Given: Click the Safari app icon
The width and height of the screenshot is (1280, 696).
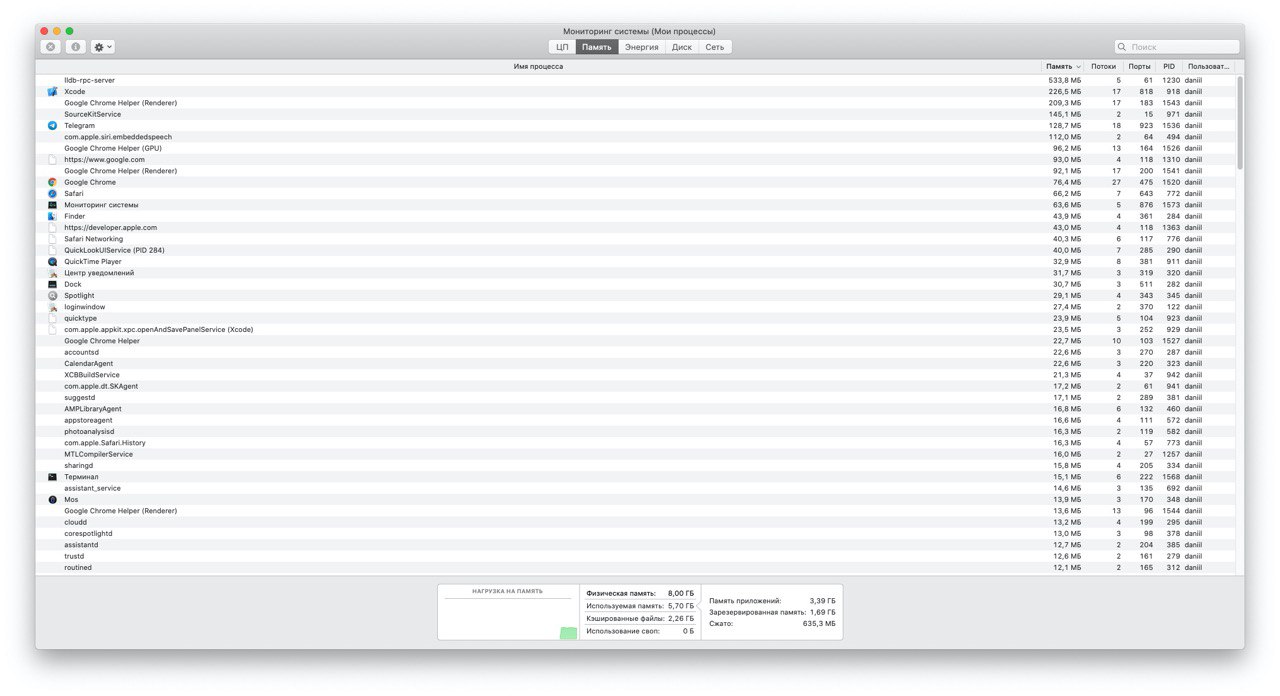Looking at the screenshot, I should click(53, 193).
